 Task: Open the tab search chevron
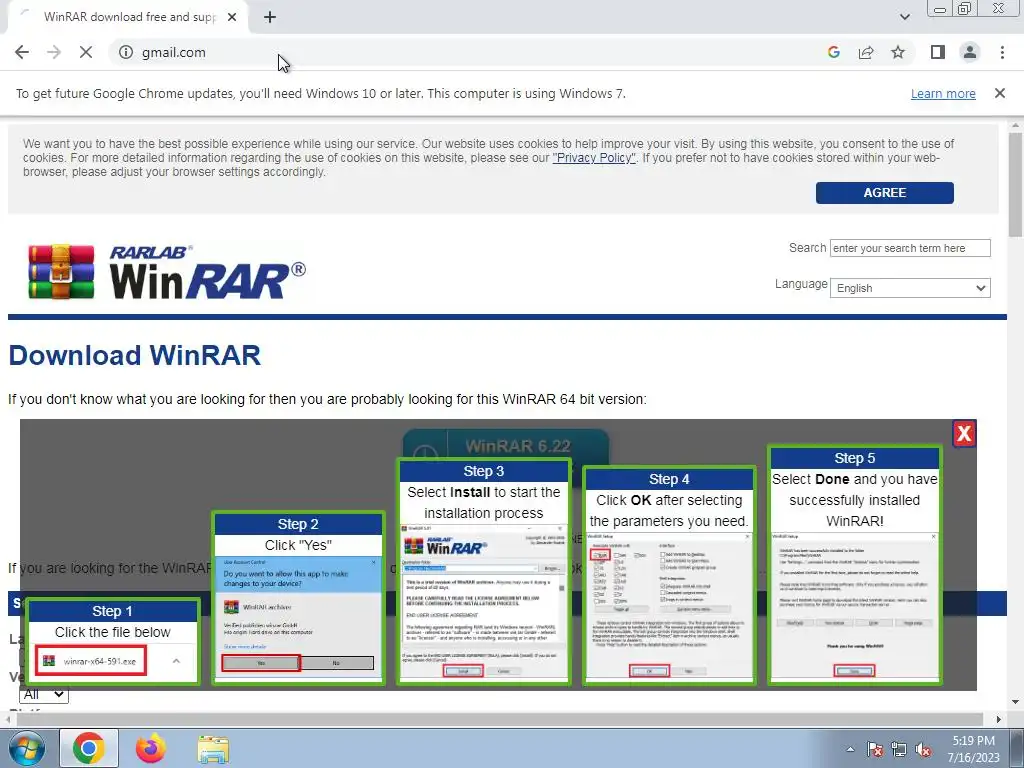(904, 18)
